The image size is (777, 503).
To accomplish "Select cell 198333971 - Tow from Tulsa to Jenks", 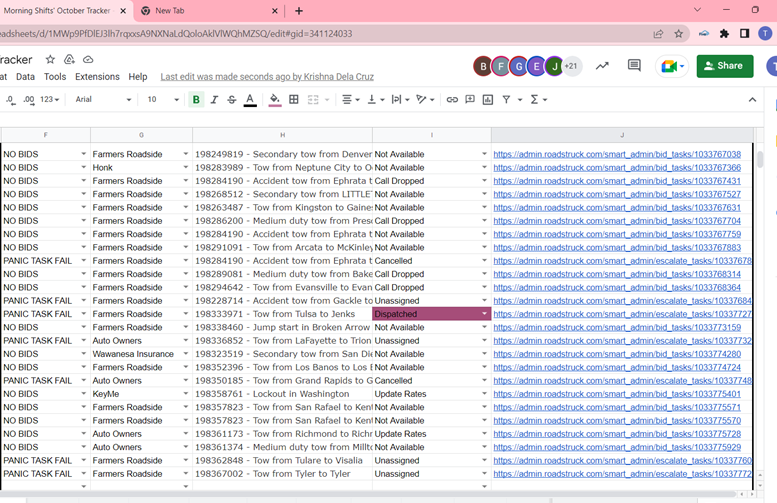I will click(282, 314).
